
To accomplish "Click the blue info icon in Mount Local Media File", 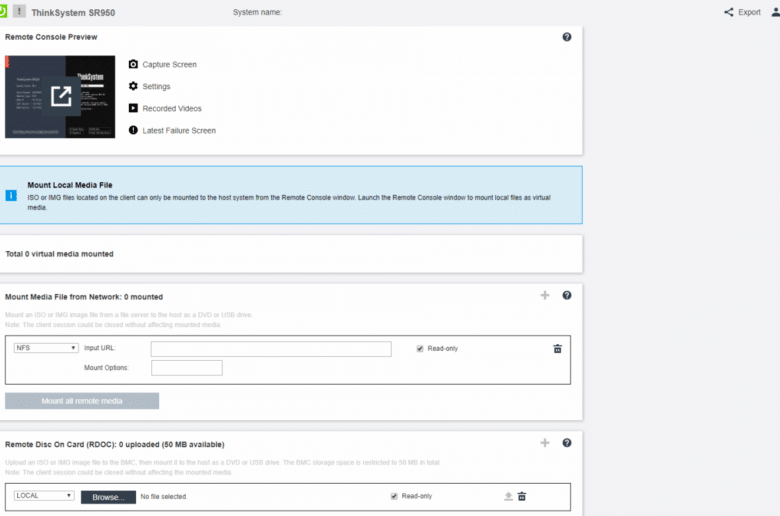I will [x=11, y=196].
